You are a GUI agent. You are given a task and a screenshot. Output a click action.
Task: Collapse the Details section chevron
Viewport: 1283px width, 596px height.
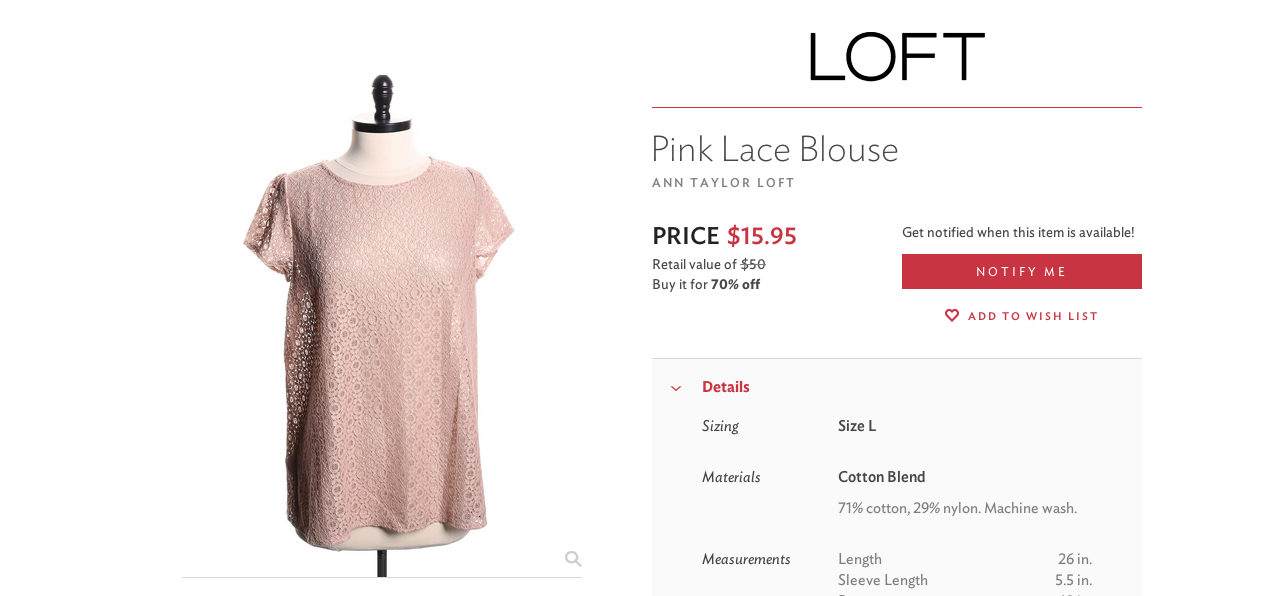tap(676, 388)
